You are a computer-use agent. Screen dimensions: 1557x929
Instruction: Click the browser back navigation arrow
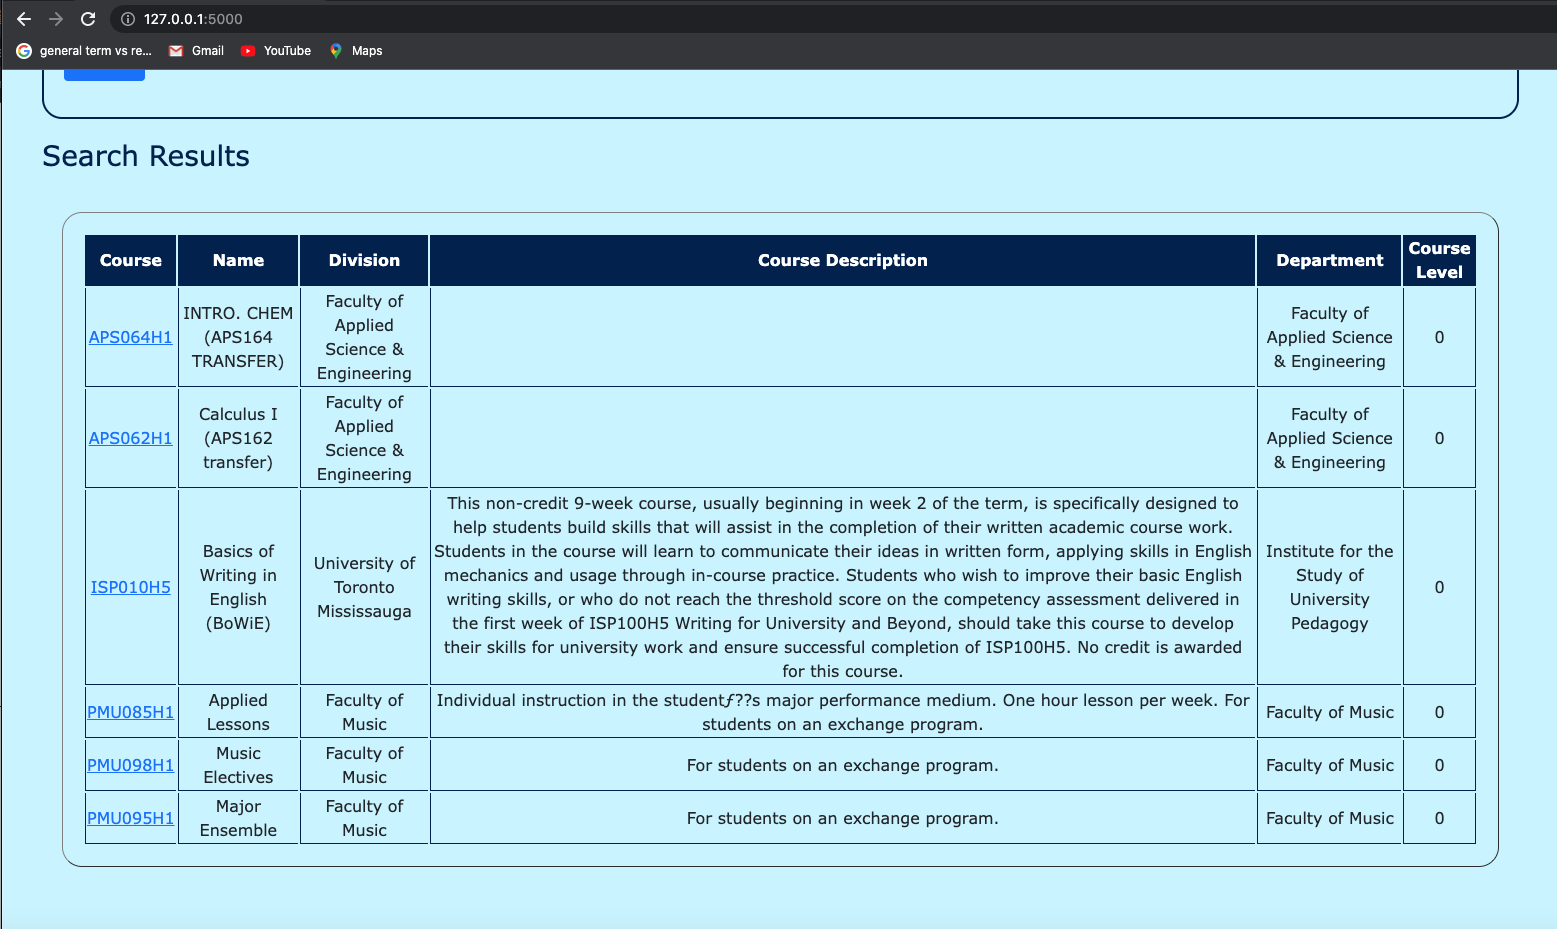(x=23, y=17)
